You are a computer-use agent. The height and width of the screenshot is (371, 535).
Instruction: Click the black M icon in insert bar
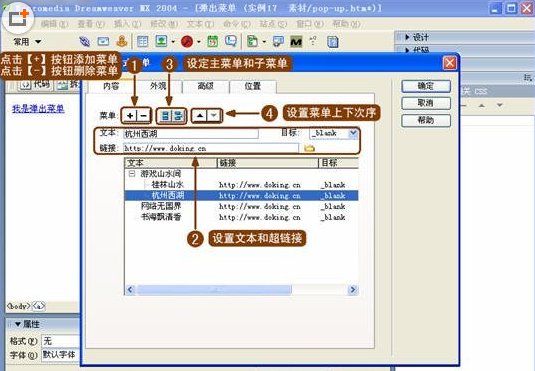(296, 42)
